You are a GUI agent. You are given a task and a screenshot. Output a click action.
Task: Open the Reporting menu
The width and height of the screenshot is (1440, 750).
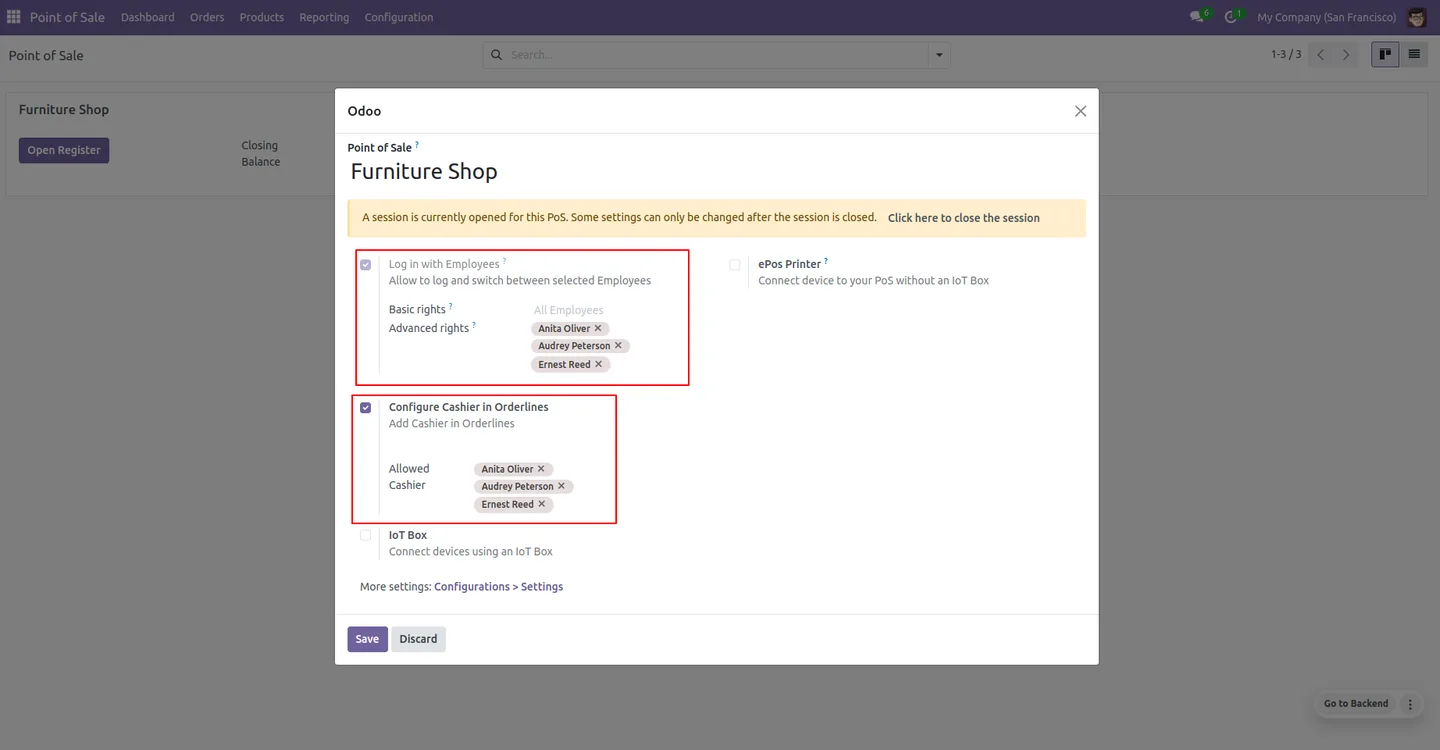324,17
